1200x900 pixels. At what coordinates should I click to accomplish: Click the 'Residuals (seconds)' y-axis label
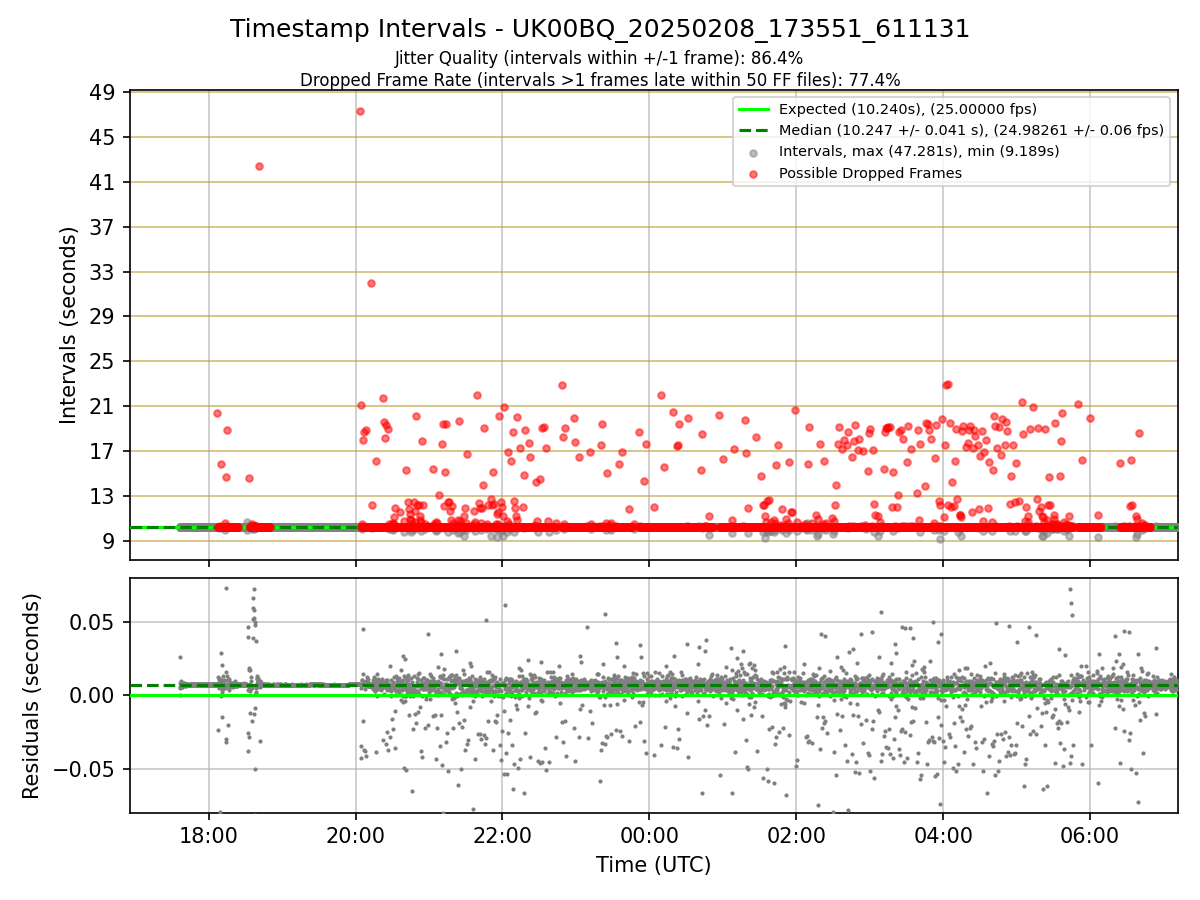31,696
